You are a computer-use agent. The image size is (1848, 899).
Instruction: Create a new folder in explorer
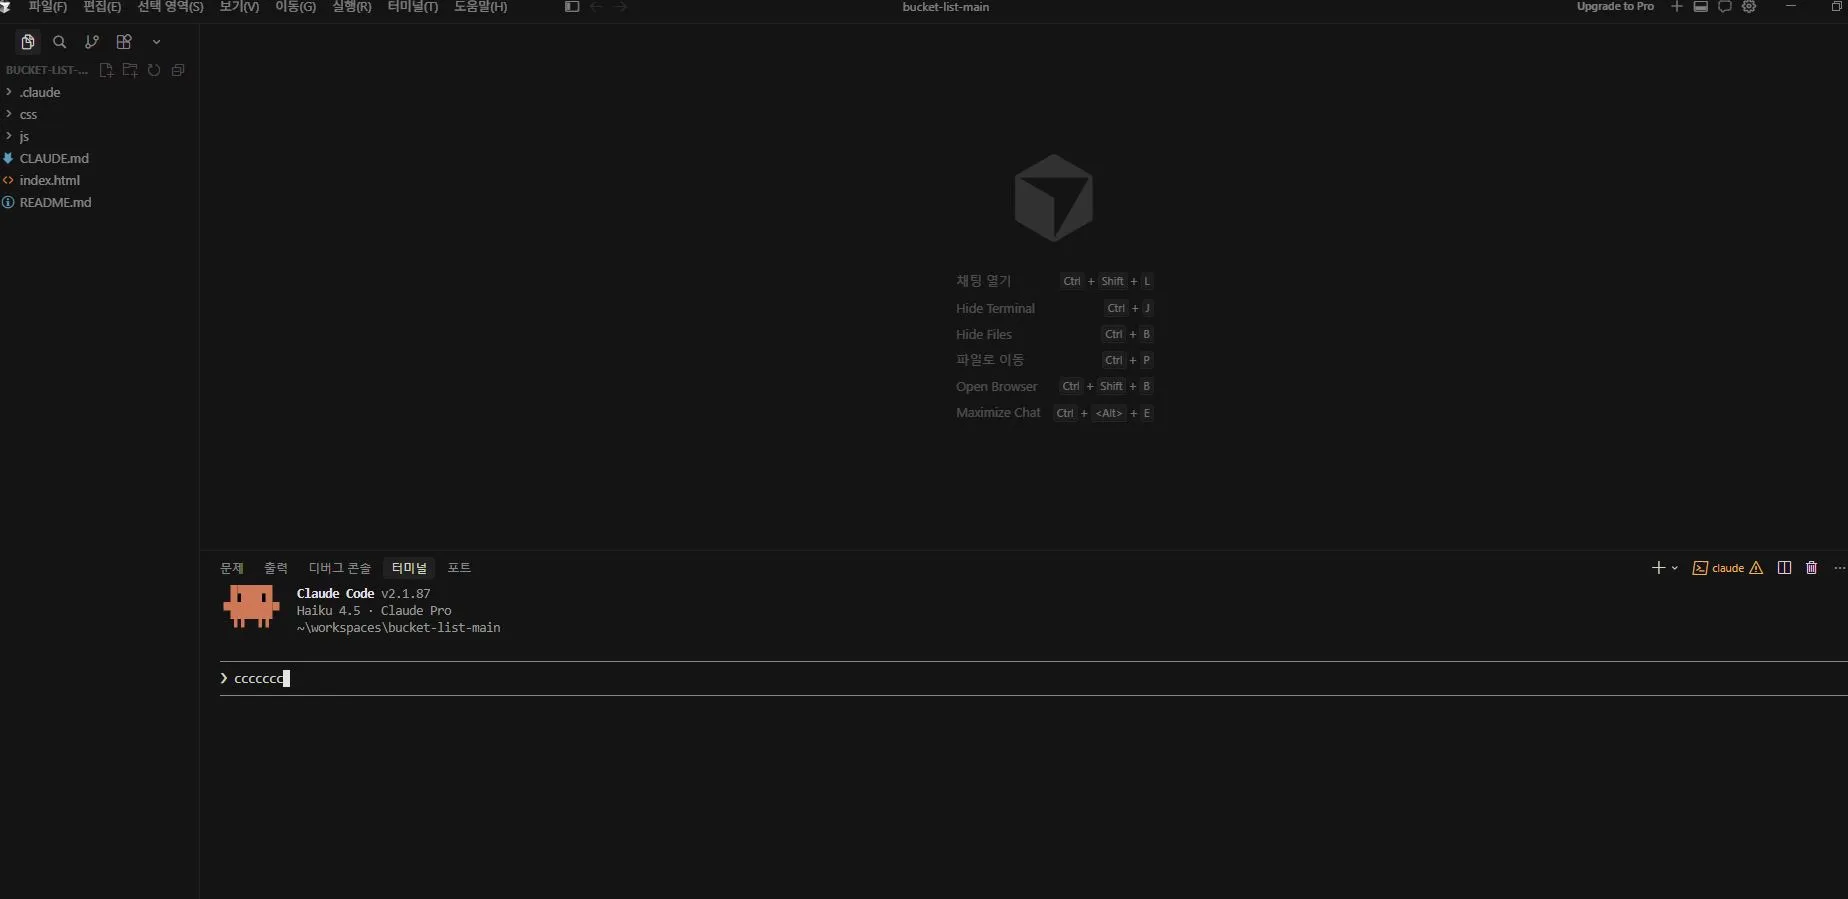[x=130, y=70]
